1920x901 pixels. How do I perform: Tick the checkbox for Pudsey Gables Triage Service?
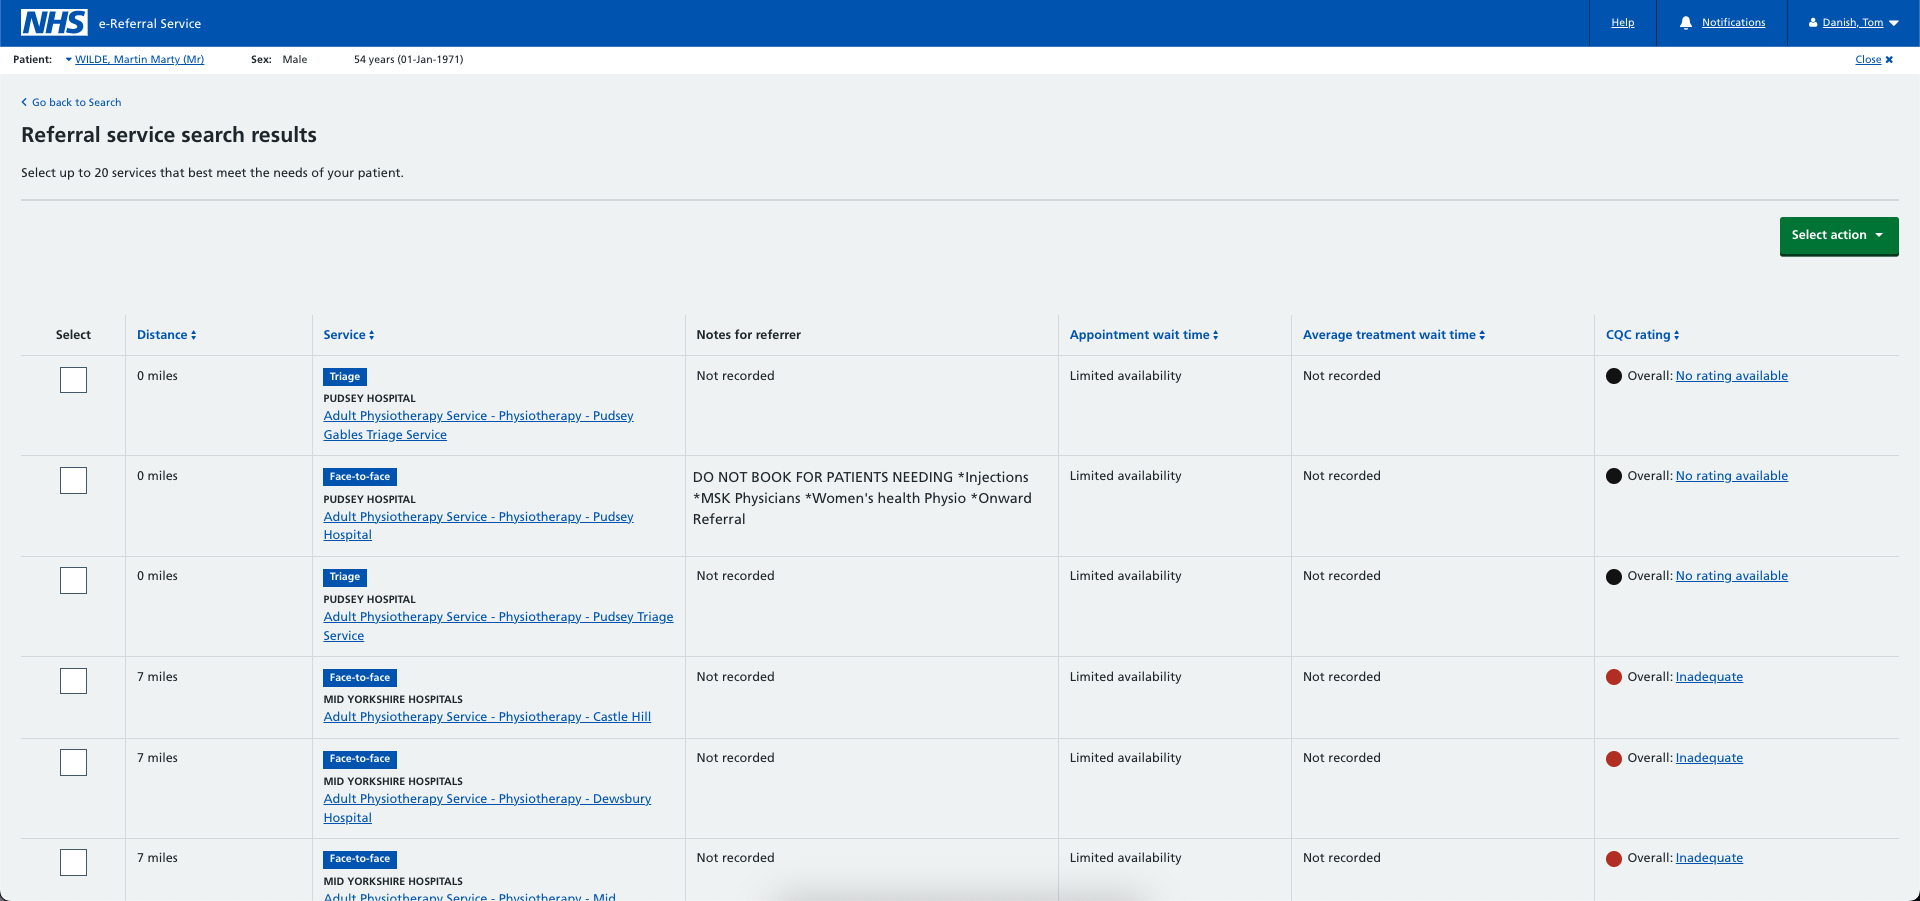coord(73,380)
